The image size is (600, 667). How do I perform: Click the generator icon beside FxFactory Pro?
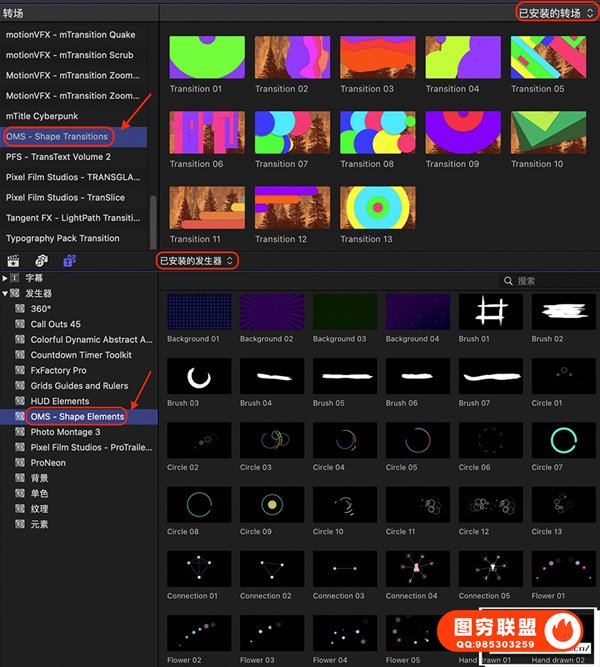point(20,370)
